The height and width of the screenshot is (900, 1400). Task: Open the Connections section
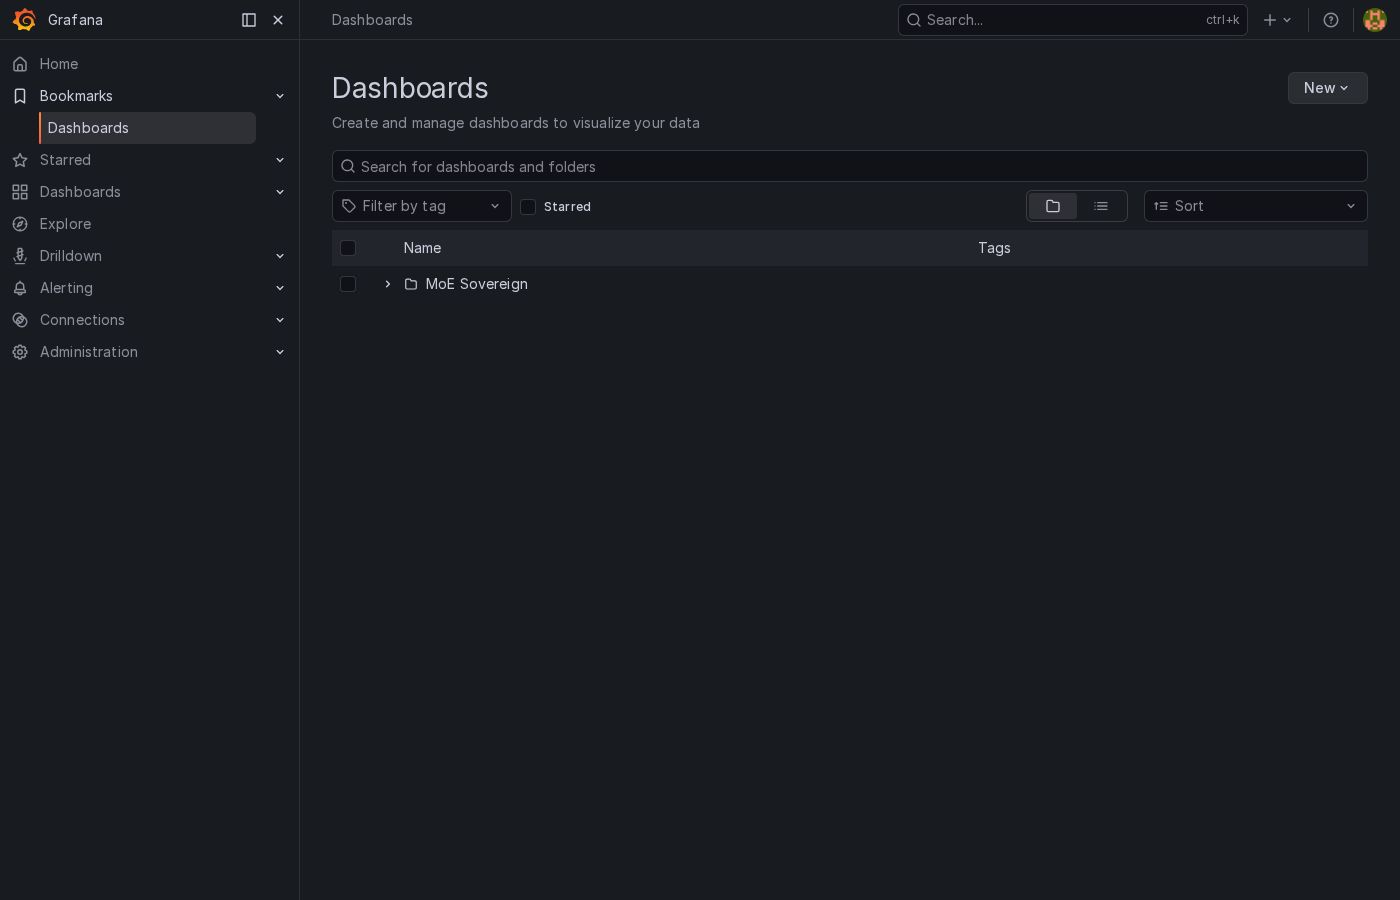click(82, 320)
